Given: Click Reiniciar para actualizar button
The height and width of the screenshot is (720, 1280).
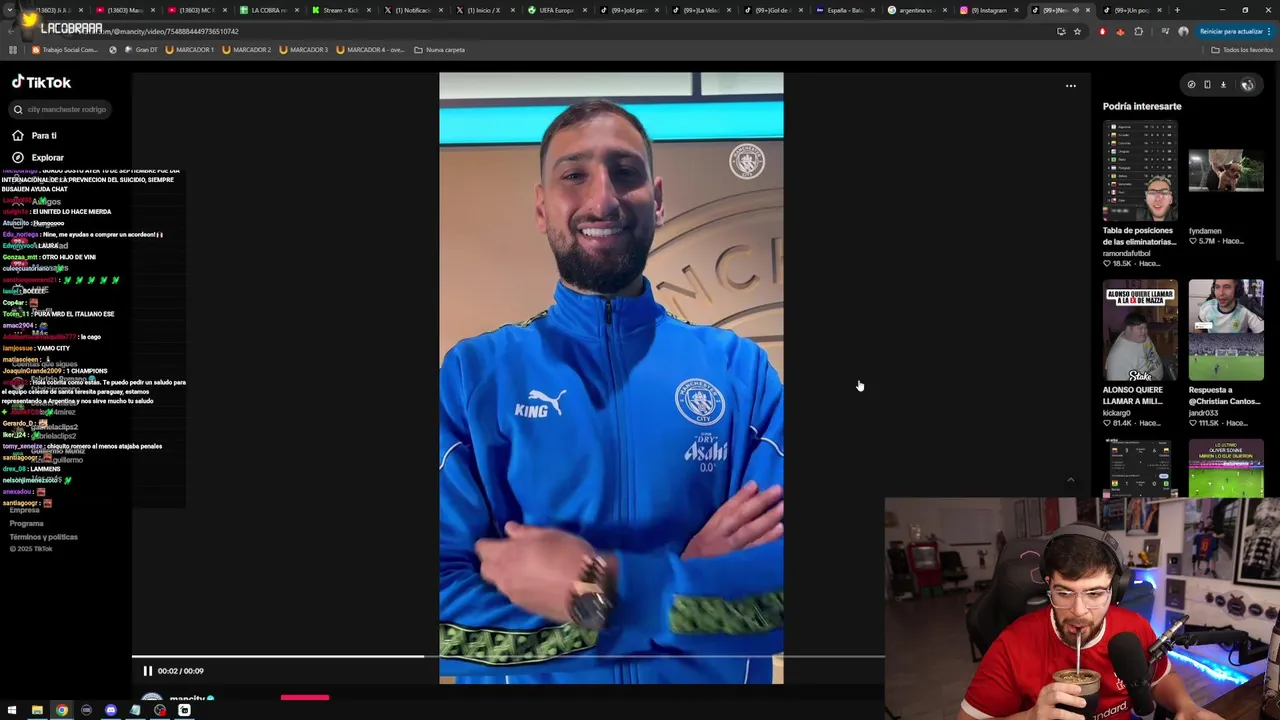Looking at the screenshot, I should pyautogui.click(x=1231, y=31).
